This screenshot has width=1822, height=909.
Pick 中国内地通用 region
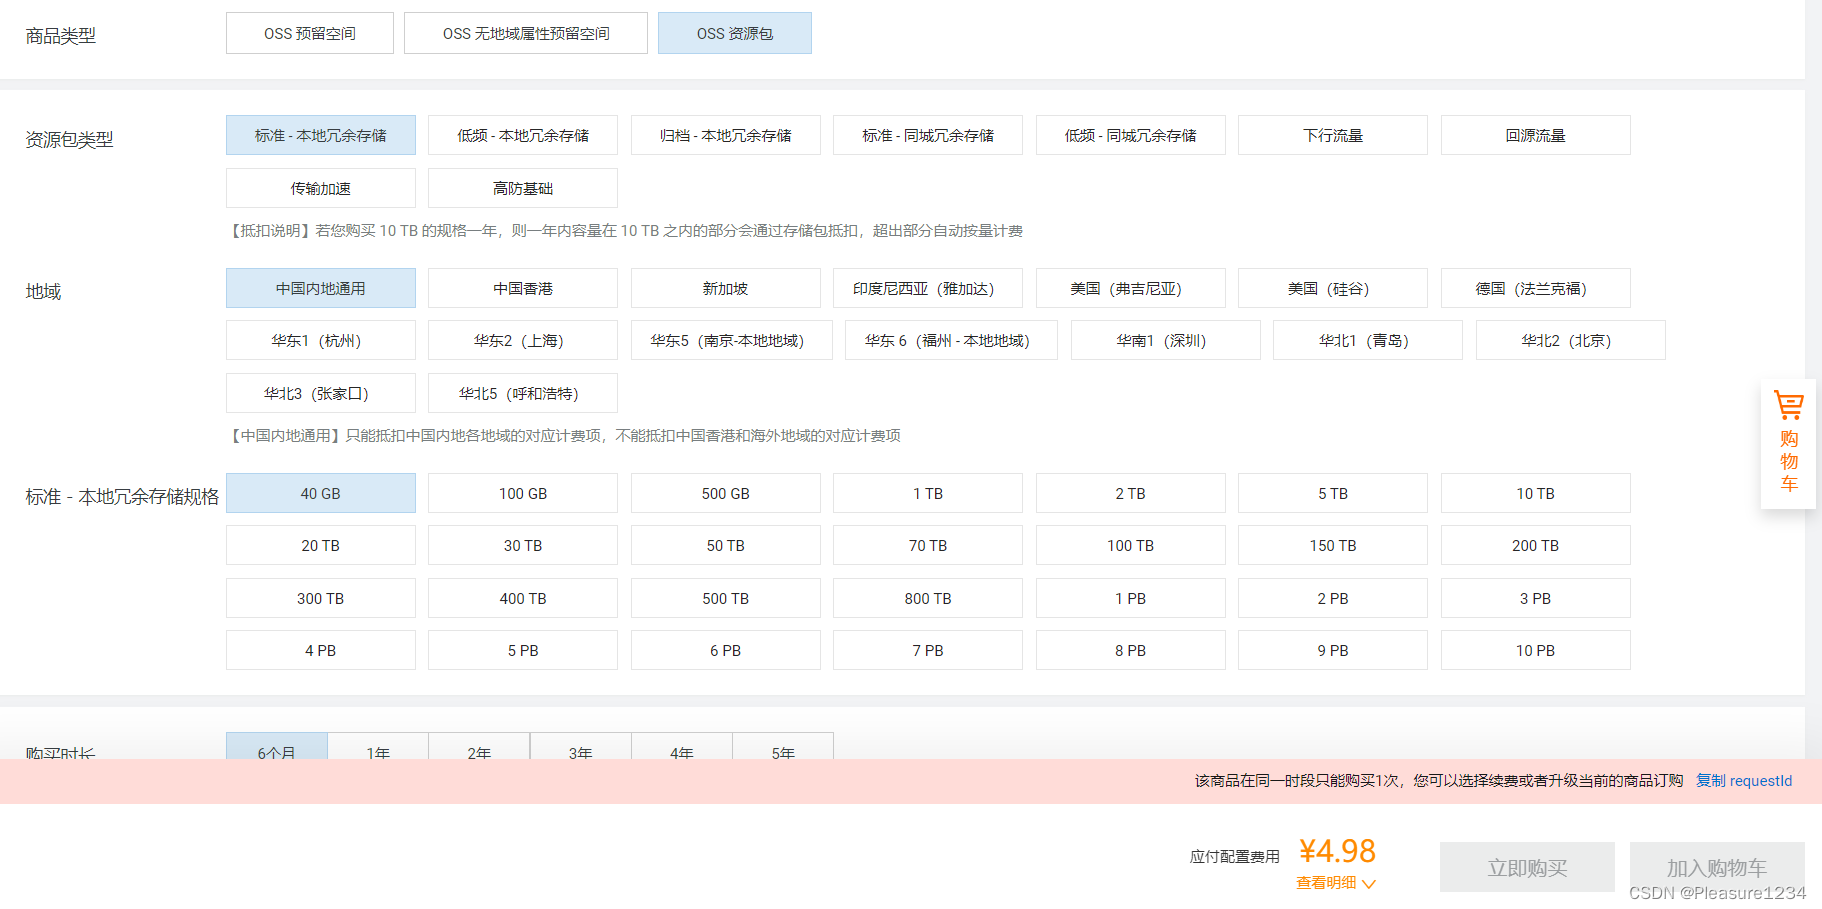click(x=321, y=288)
